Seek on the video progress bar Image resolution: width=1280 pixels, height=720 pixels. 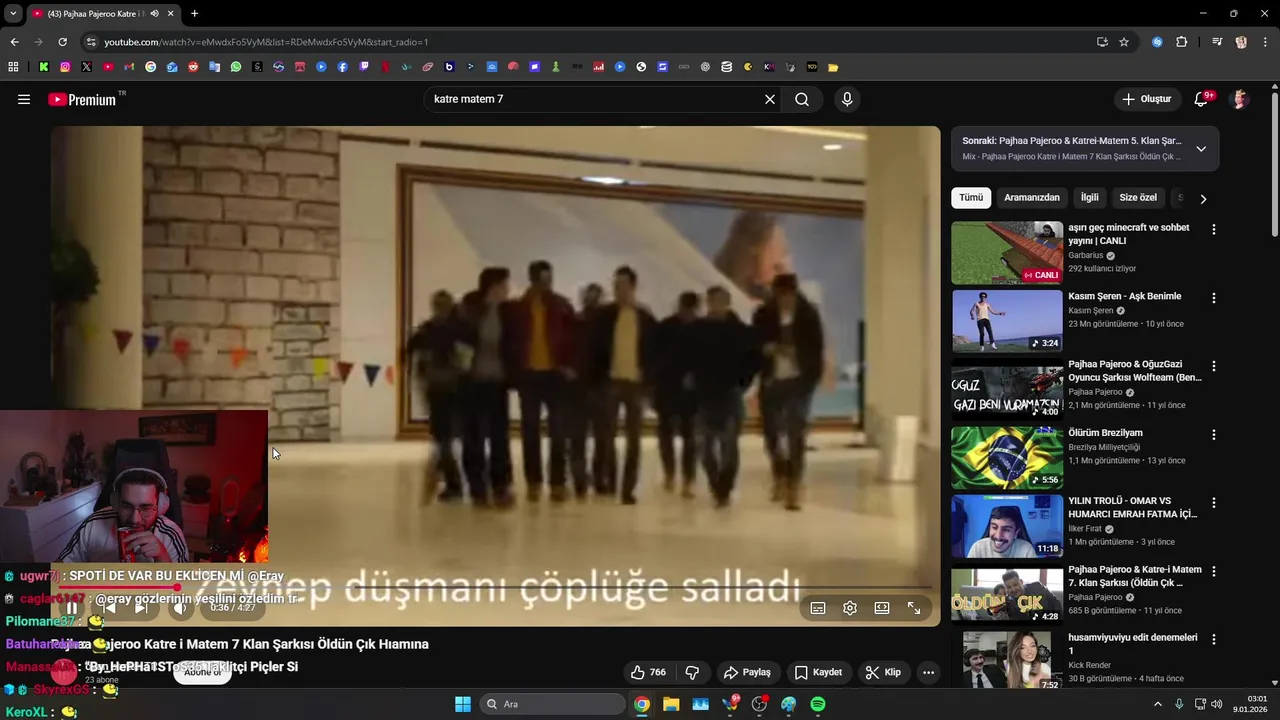click(x=495, y=588)
